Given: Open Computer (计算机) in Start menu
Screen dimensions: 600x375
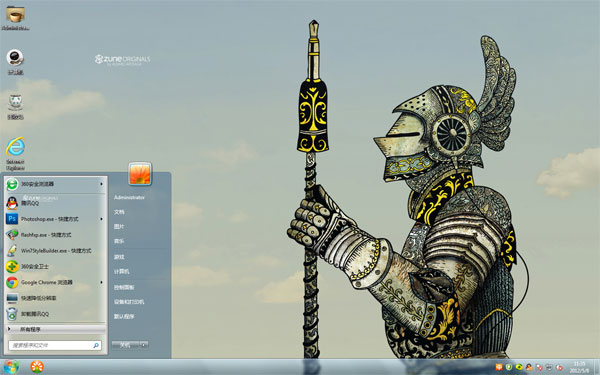Looking at the screenshot, I should click(x=122, y=272).
